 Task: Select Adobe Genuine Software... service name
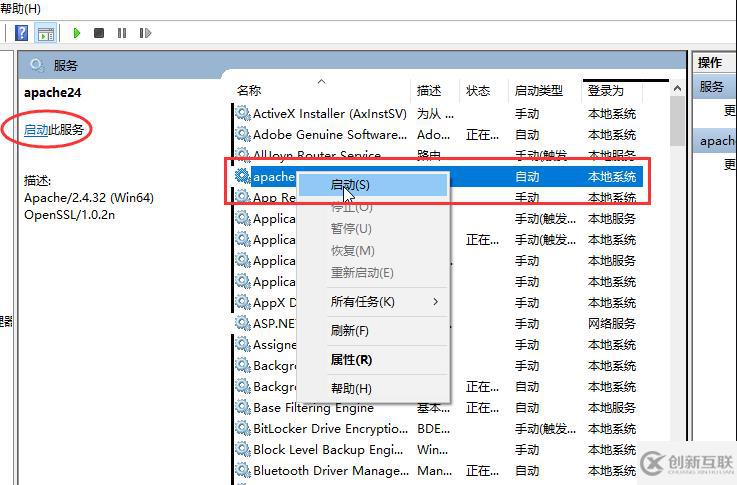330,135
